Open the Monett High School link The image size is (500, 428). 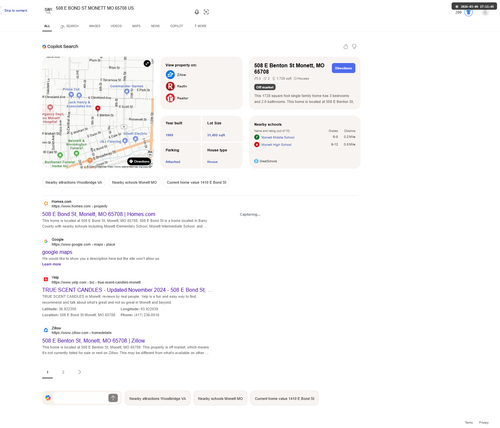click(276, 145)
